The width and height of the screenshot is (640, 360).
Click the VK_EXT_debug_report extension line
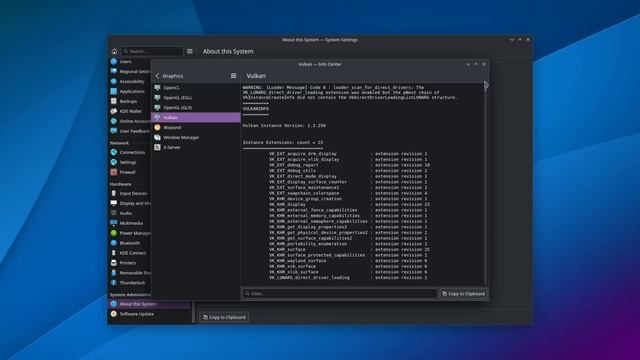click(x=348, y=165)
